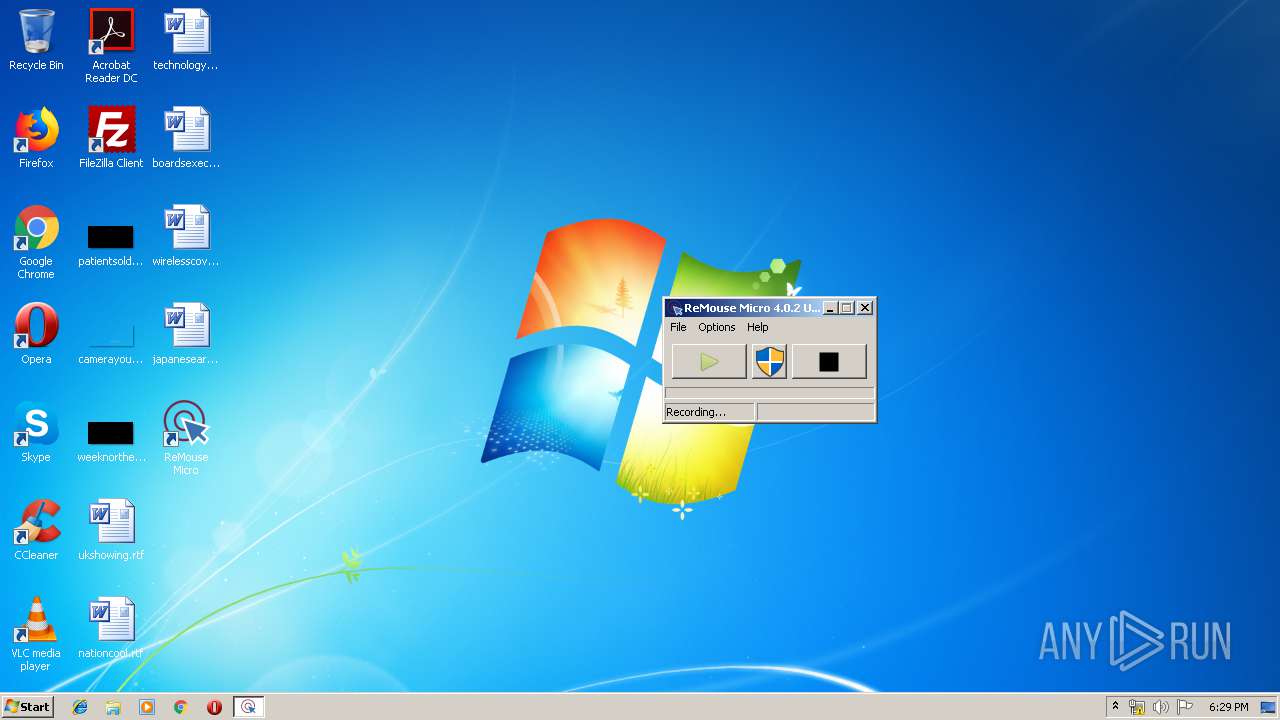The height and width of the screenshot is (720, 1280).
Task: Launch Opera from the taskbar
Action: click(x=214, y=707)
